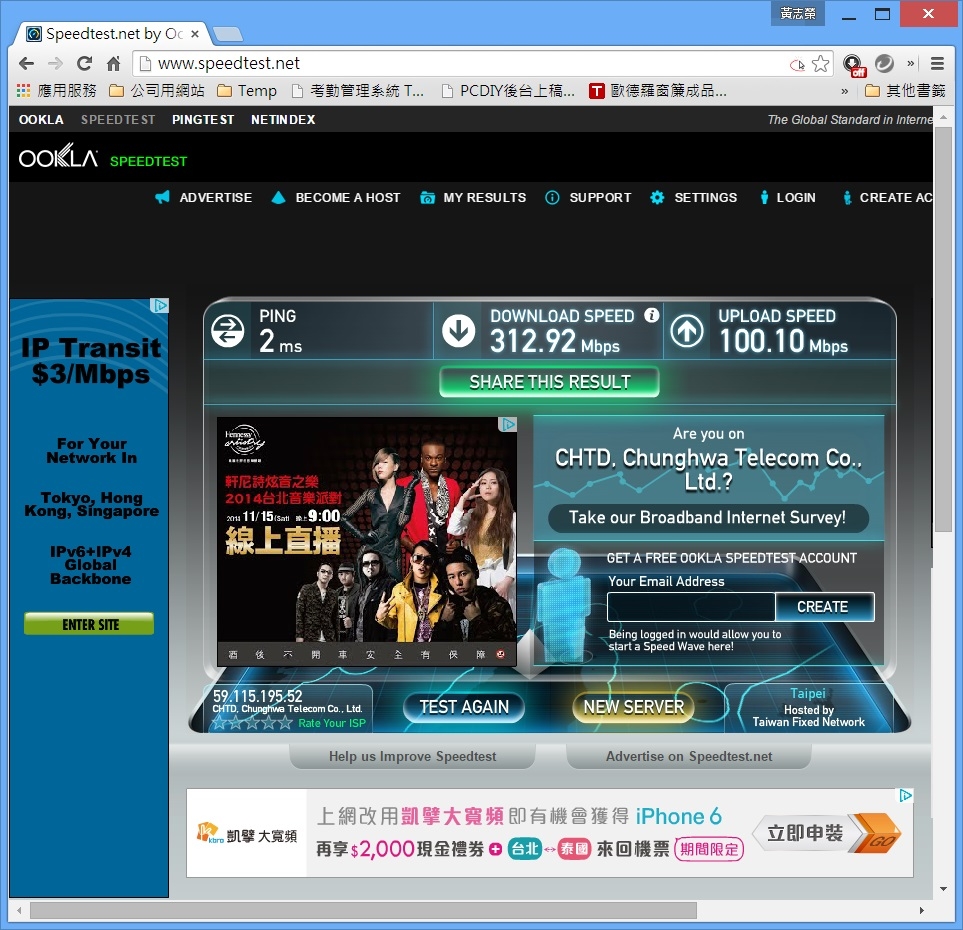Click the download speed info icon

pos(652,315)
